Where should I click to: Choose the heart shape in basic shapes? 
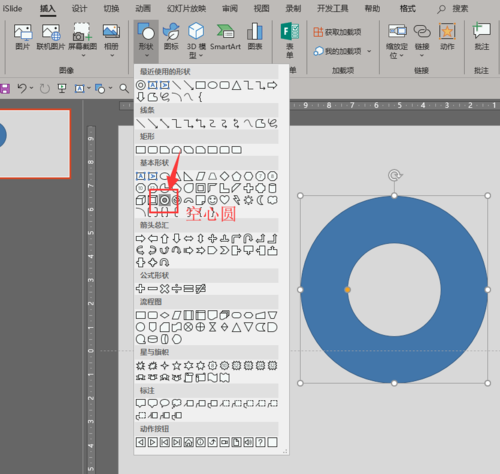click(x=224, y=200)
